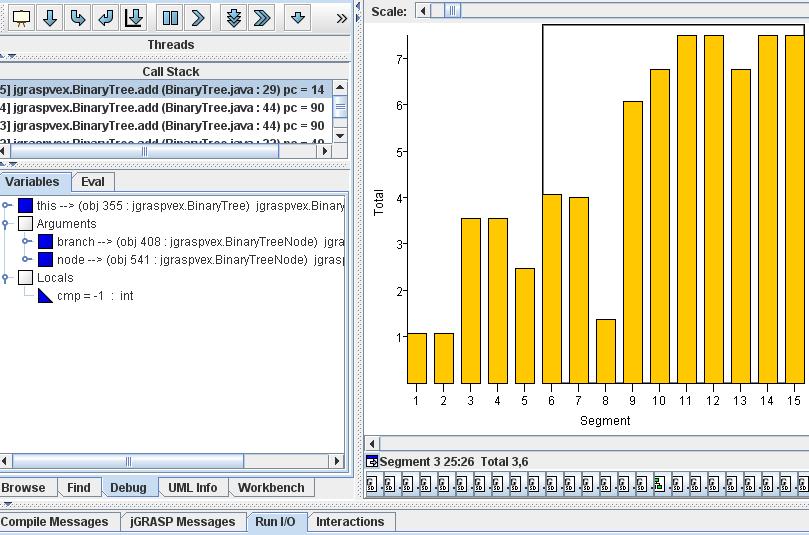Select call stack frame 3 at BinaryTree.java : 44
809x535 pixels.
166,126
